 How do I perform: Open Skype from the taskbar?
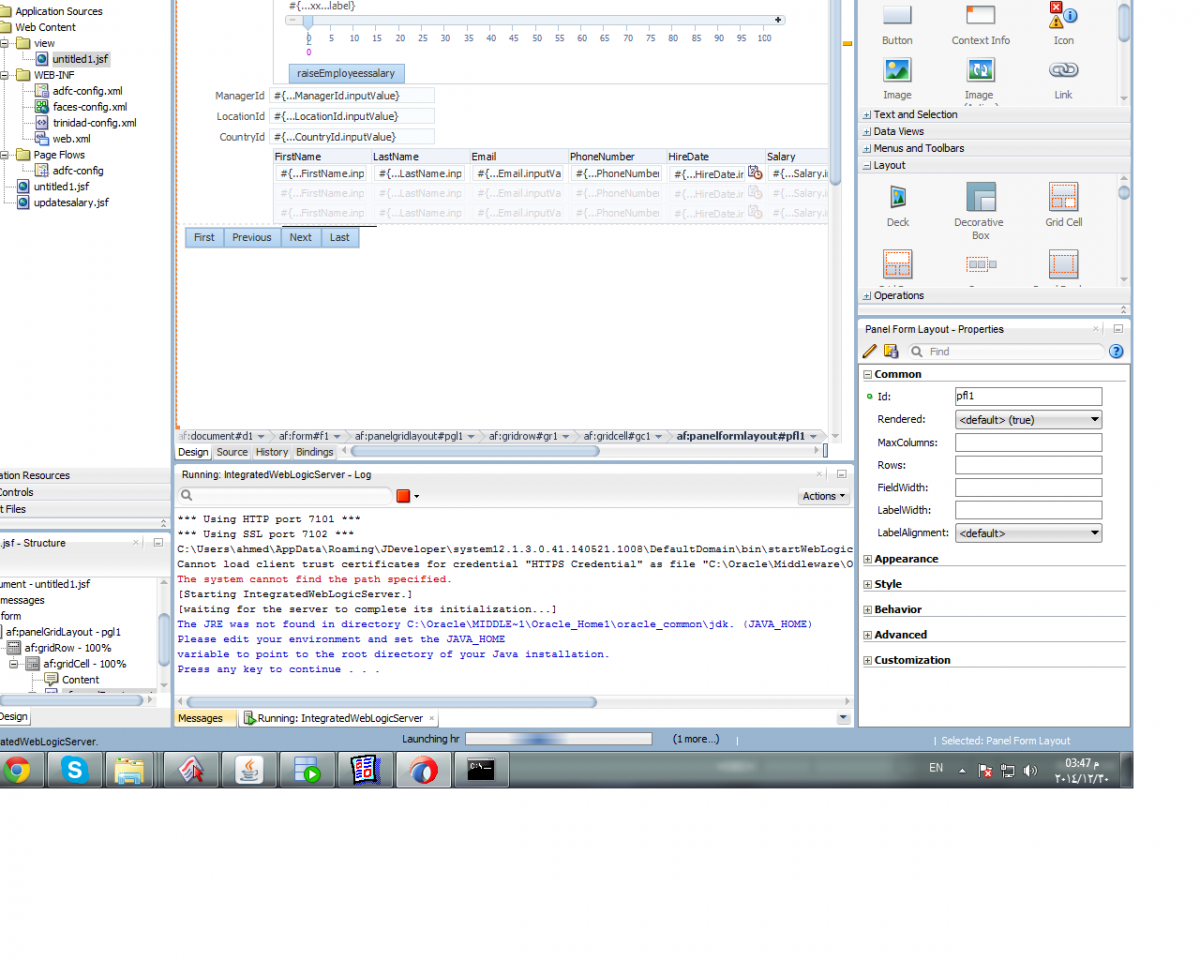point(74,770)
